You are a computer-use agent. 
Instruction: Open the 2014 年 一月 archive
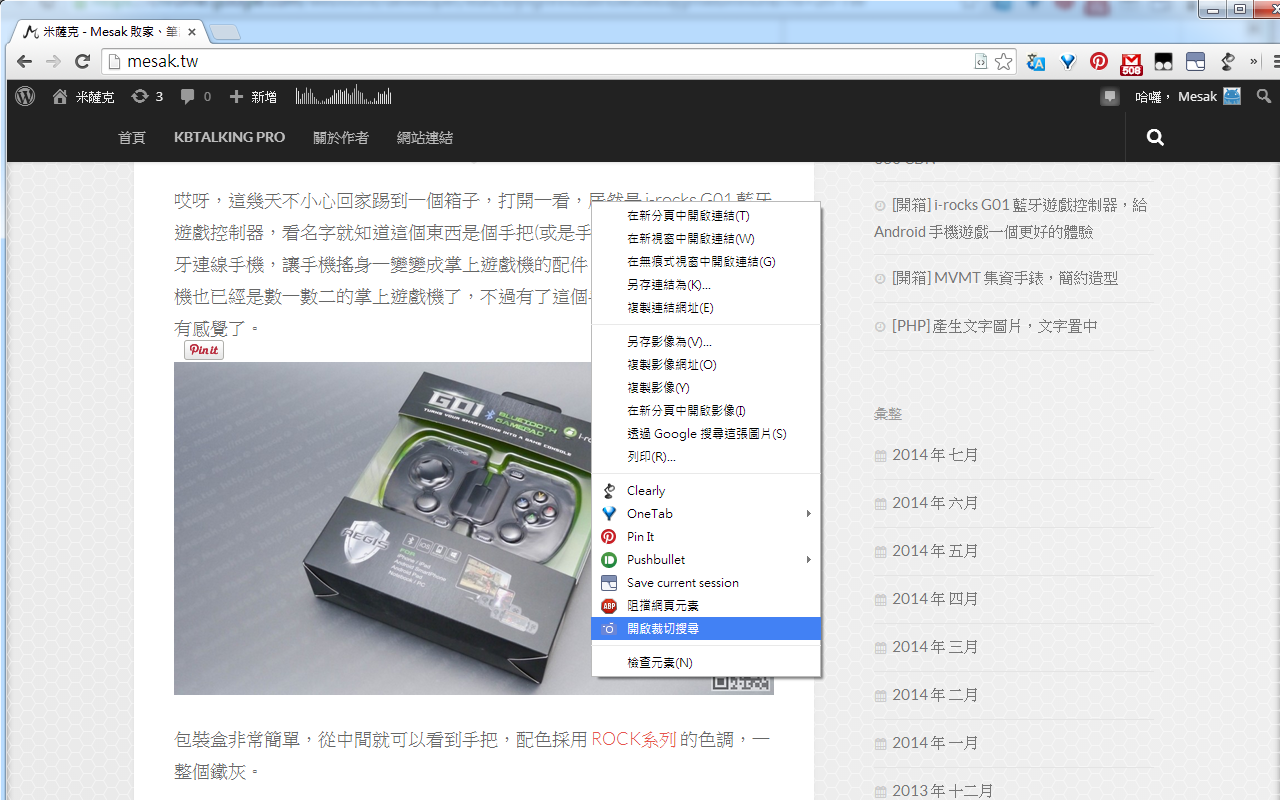[935, 742]
